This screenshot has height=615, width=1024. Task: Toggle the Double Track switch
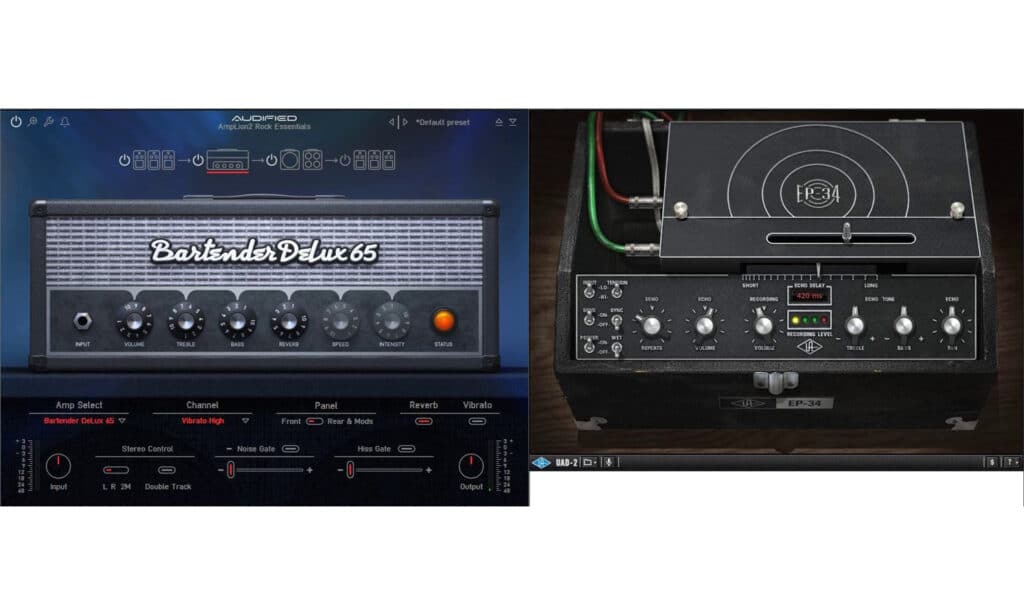(x=167, y=470)
